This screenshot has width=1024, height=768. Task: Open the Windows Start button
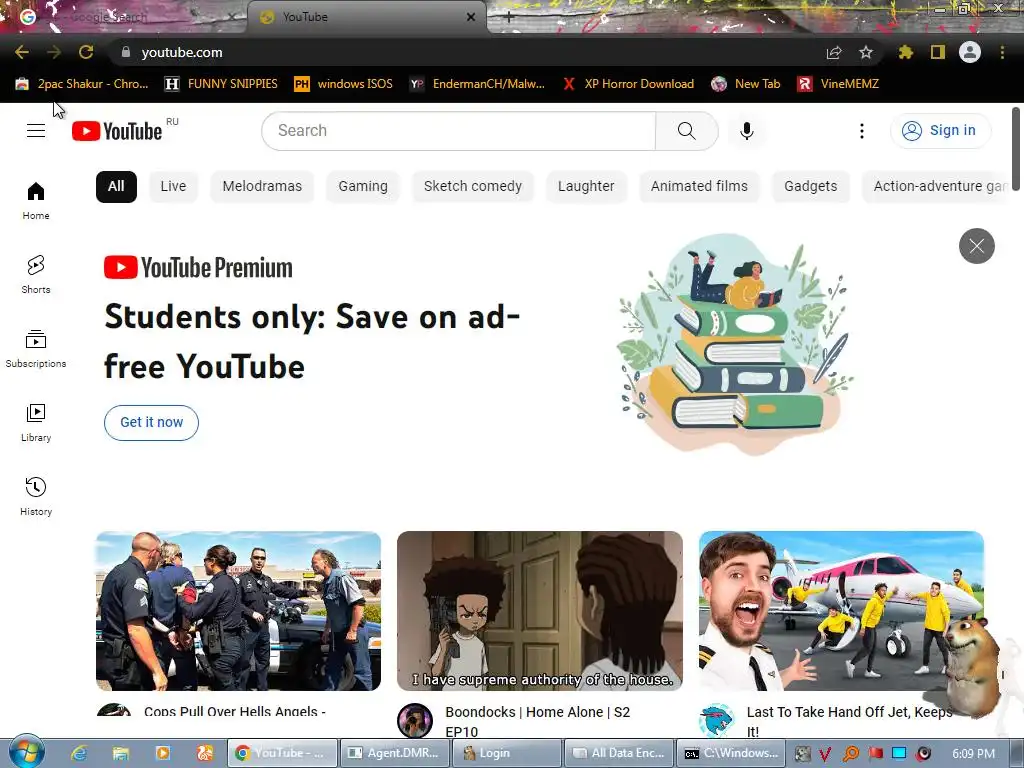(26, 752)
